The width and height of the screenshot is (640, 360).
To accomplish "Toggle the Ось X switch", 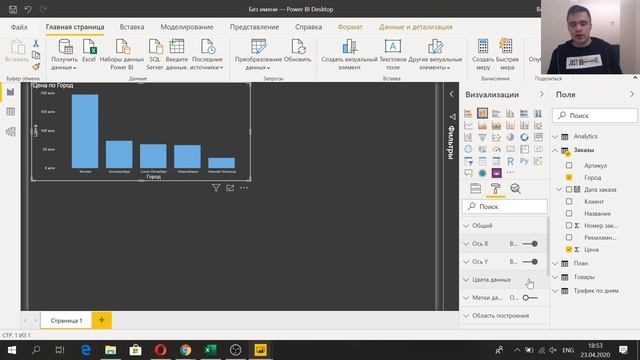I will [530, 244].
